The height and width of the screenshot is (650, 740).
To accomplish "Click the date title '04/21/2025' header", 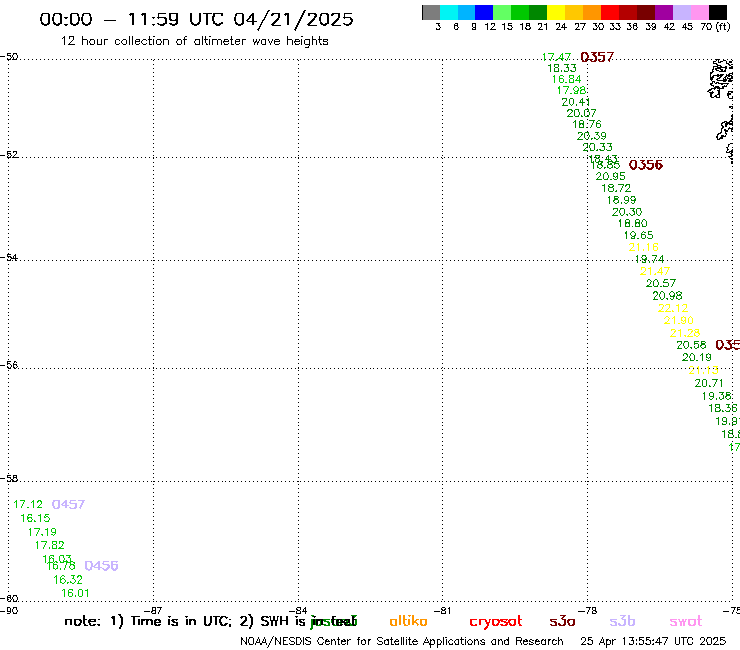I will pyautogui.click(x=293, y=19).
